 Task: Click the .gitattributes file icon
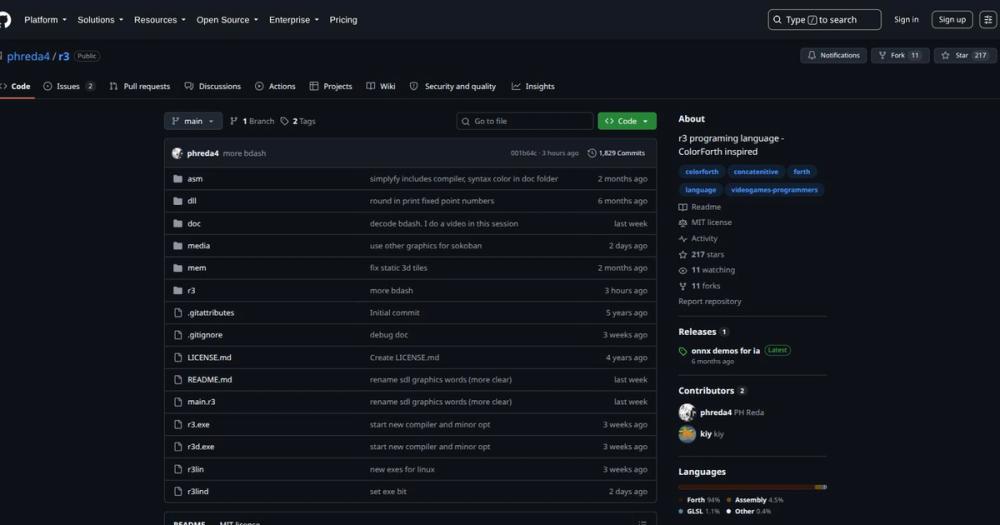178,313
